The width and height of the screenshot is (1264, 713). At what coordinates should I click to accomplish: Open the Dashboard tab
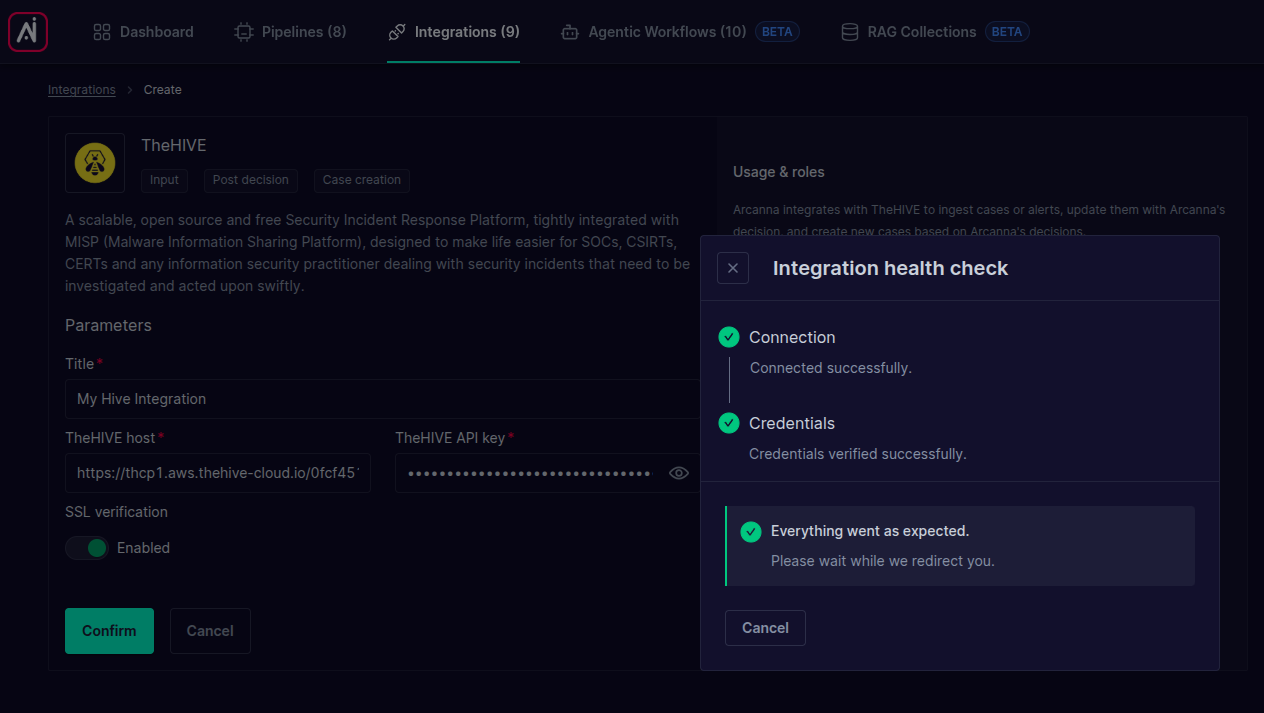[143, 32]
